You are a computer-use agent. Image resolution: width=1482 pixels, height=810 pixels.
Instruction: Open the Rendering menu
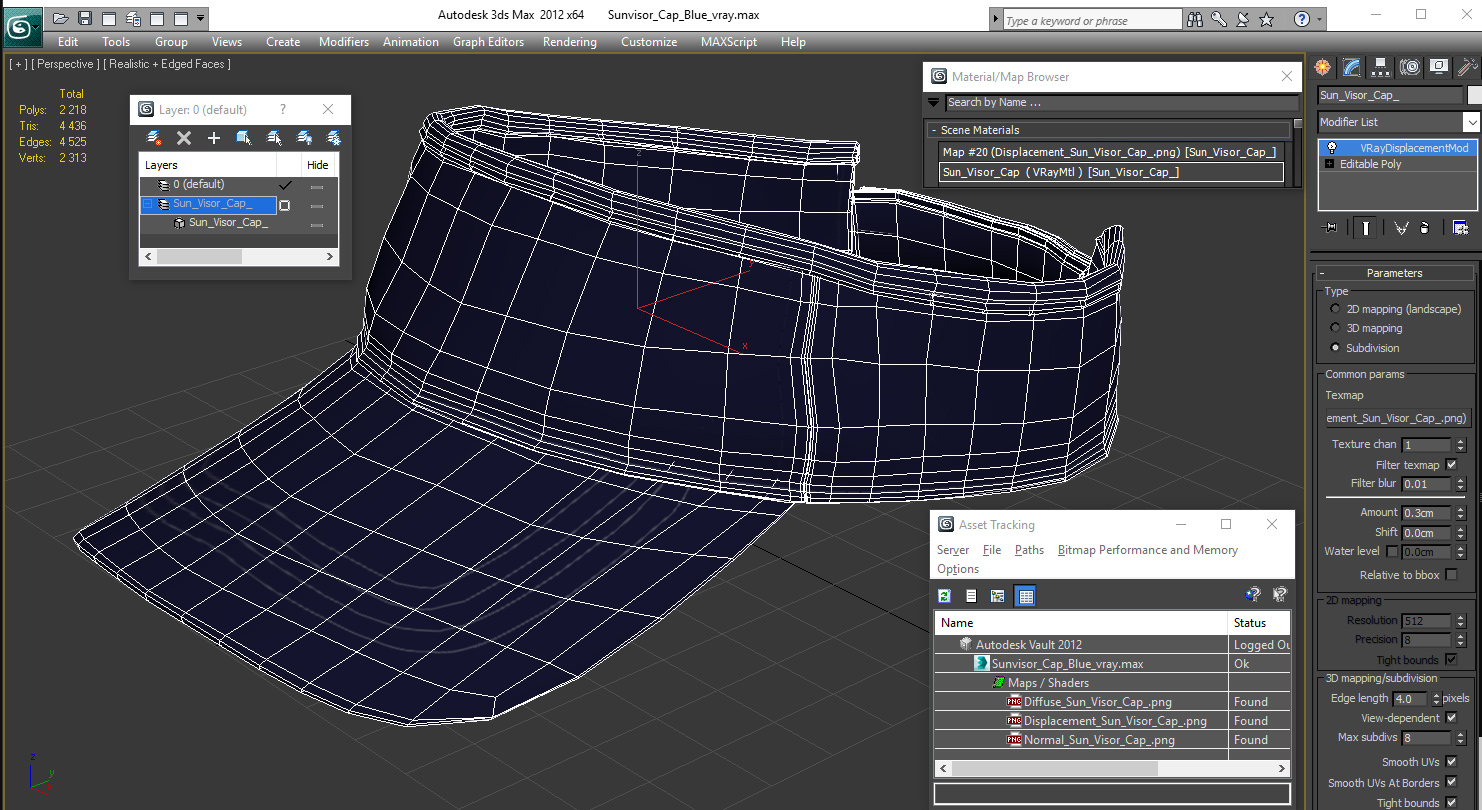tap(569, 42)
